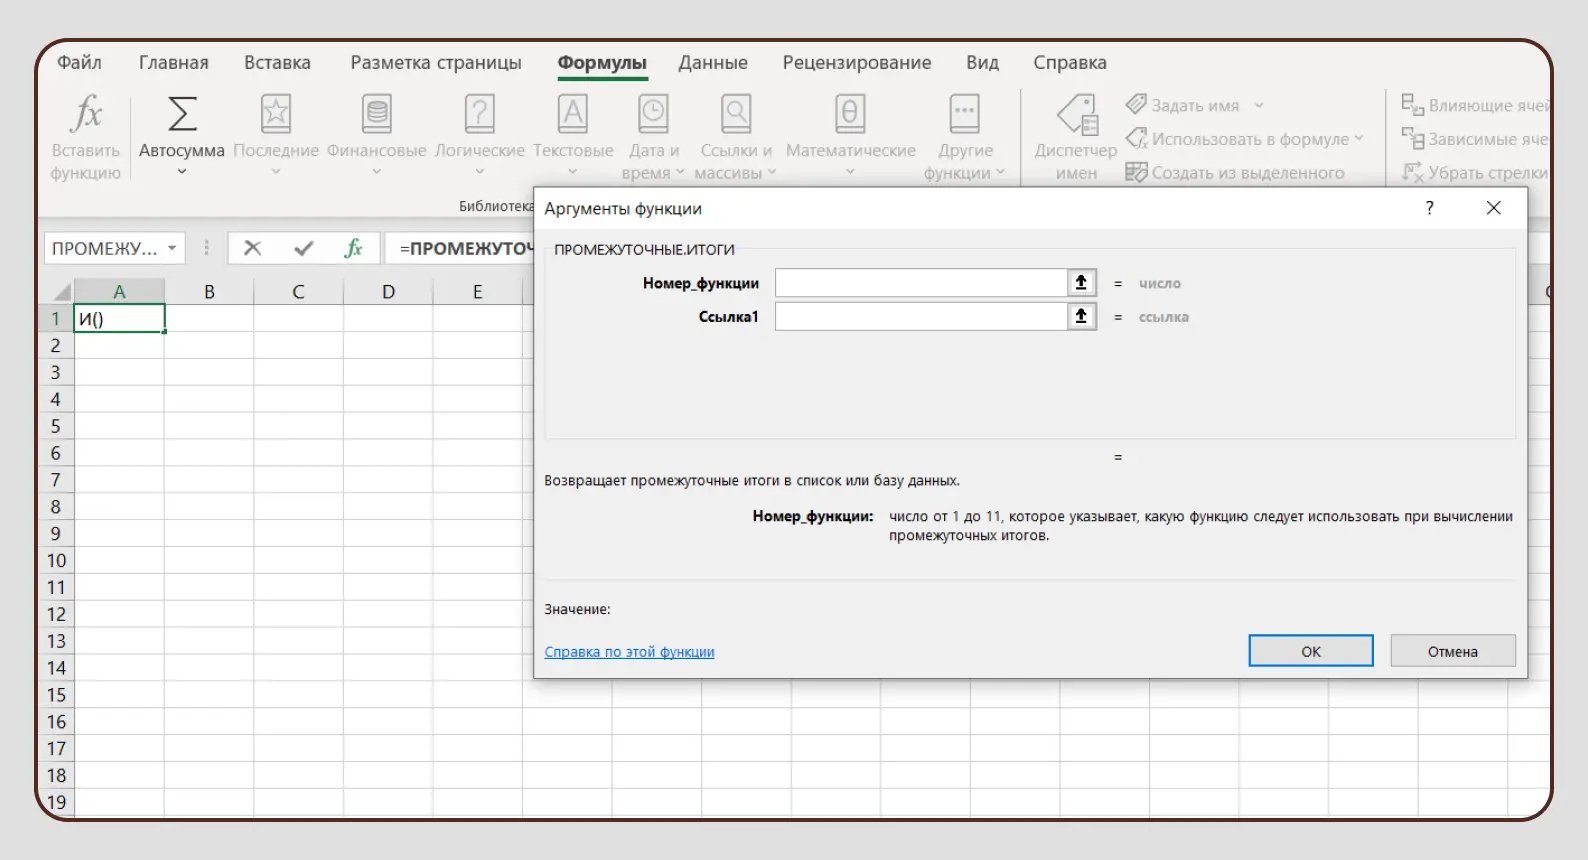Switch to the Справка tab
The image size is (1588, 860).
click(1070, 62)
